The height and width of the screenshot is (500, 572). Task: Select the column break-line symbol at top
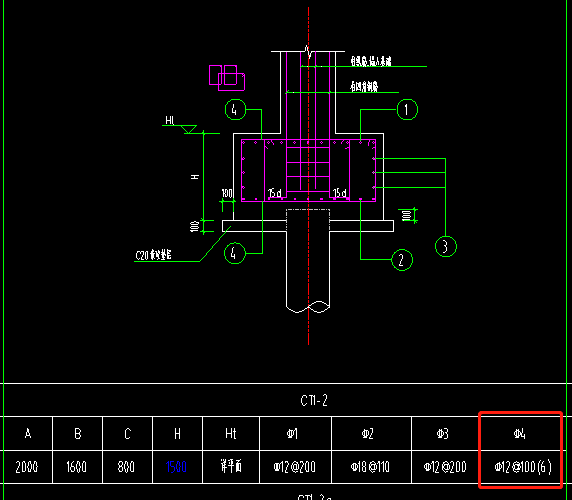pyautogui.click(x=309, y=51)
